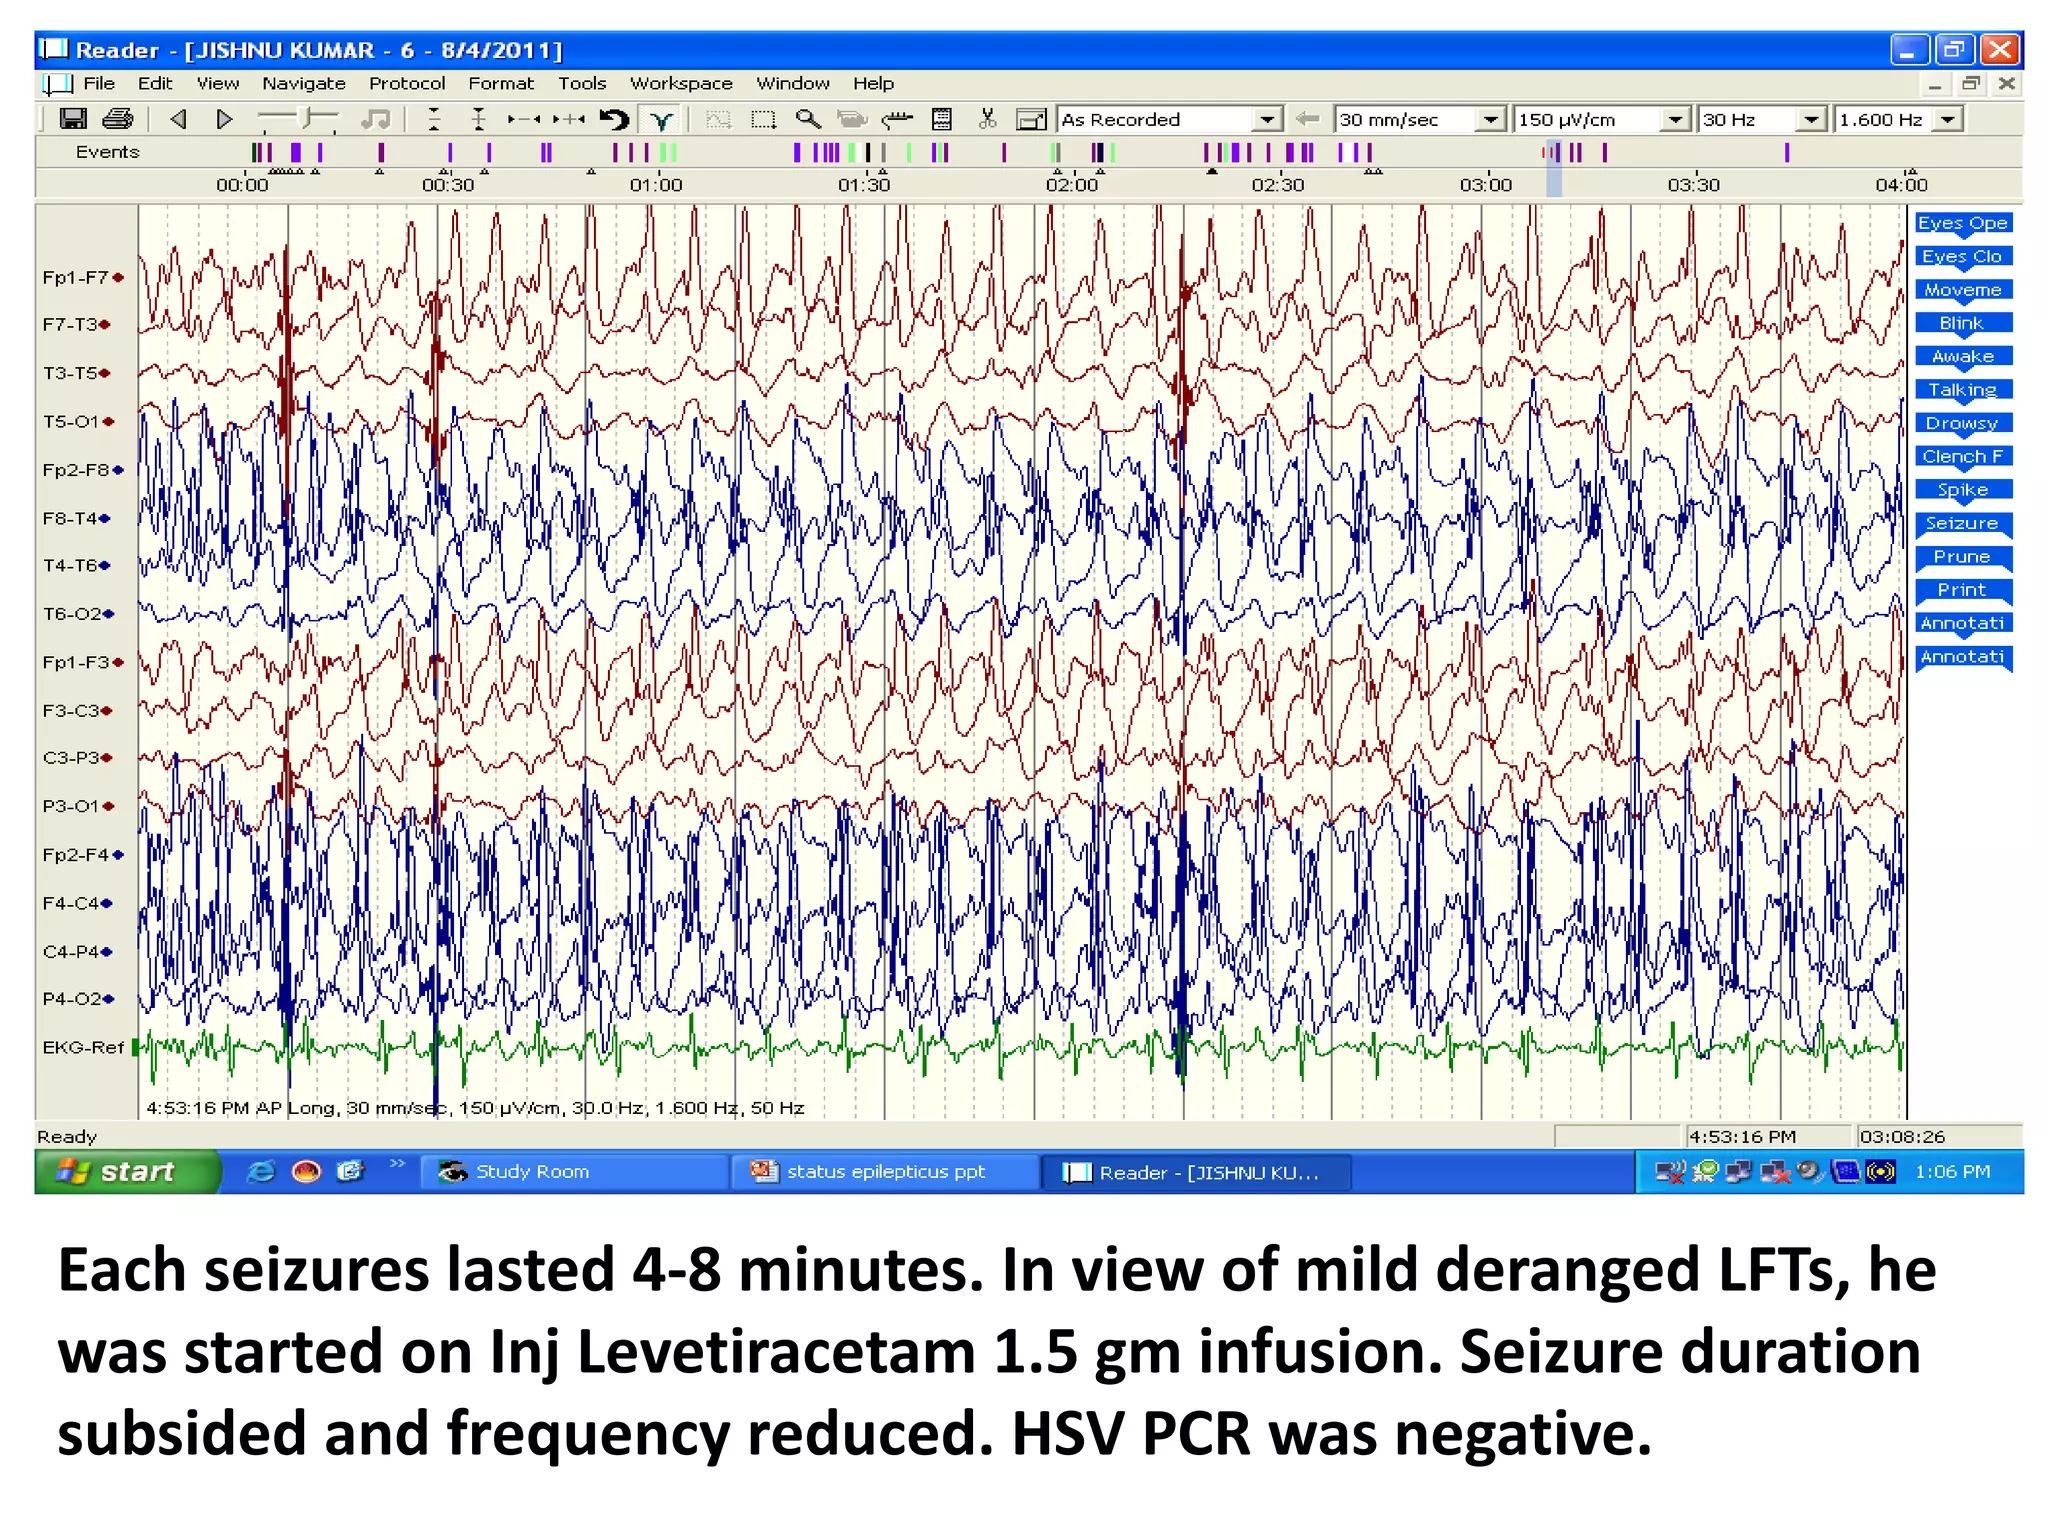The width and height of the screenshot is (2048, 1536).
Task: Click the last purple event marker after 03:30
Action: [x=1787, y=152]
